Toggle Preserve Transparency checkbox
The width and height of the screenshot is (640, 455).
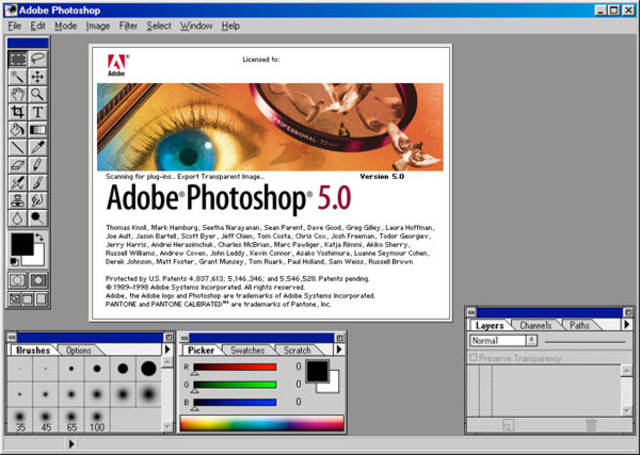point(473,358)
